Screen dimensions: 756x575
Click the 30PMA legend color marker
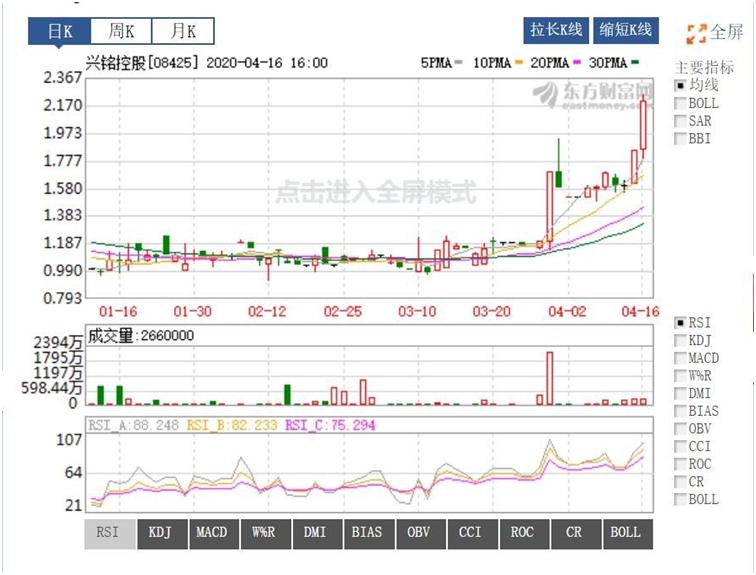pyautogui.click(x=635, y=63)
